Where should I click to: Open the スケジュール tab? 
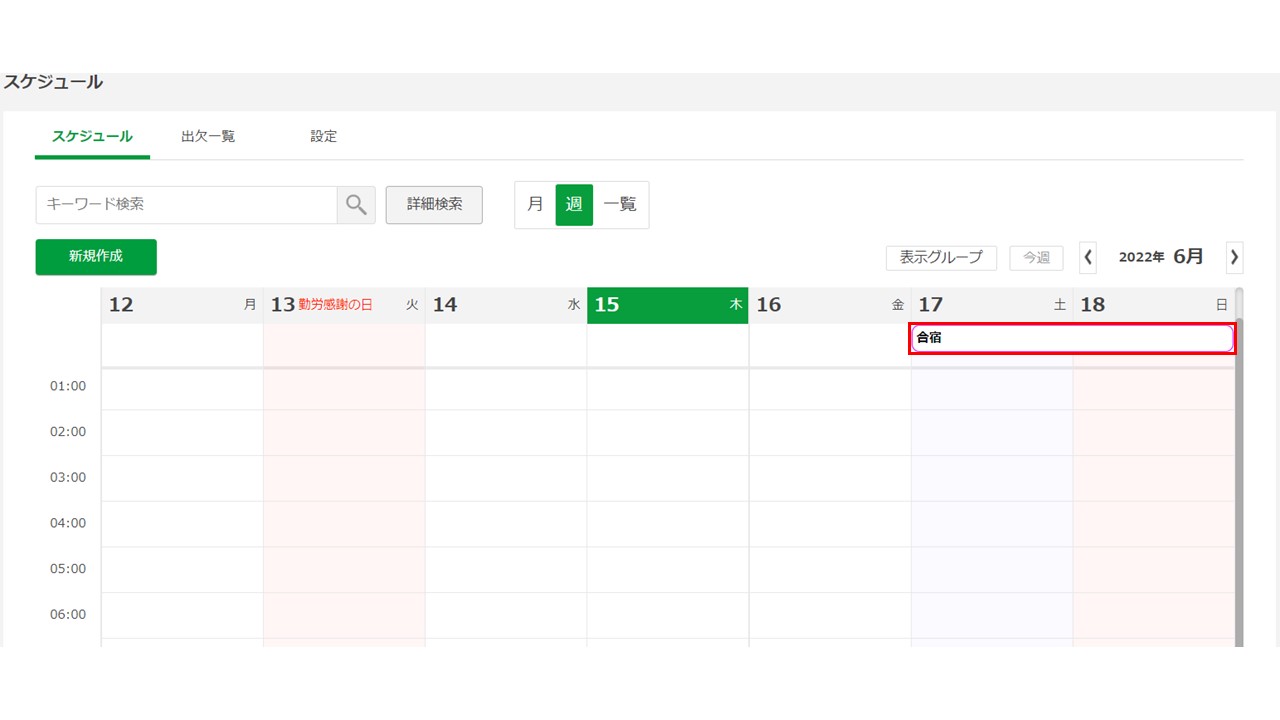[92, 137]
